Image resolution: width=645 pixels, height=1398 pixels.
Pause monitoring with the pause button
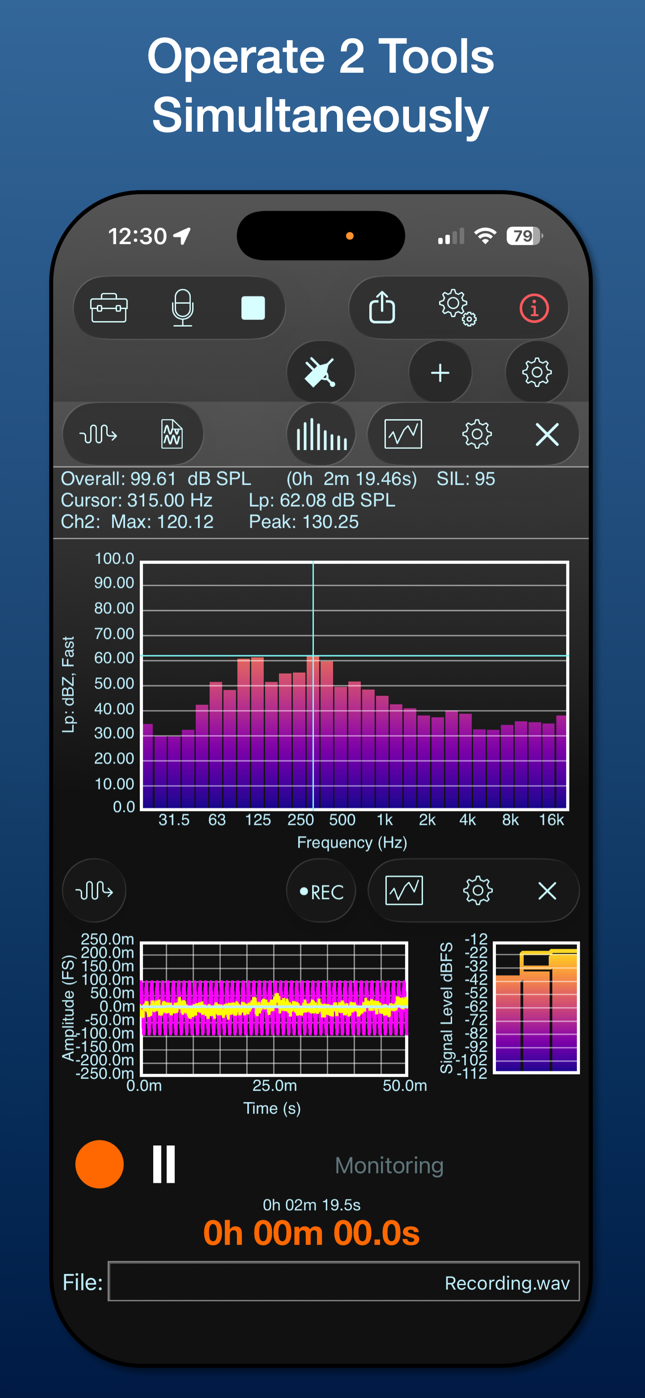(164, 1164)
